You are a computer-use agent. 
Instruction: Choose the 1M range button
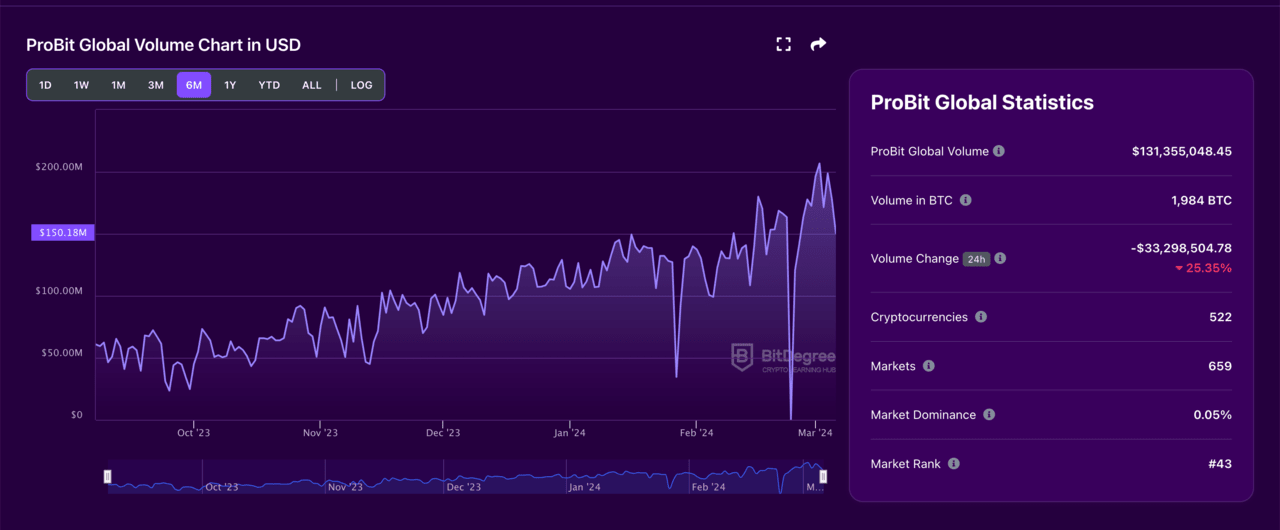point(118,85)
